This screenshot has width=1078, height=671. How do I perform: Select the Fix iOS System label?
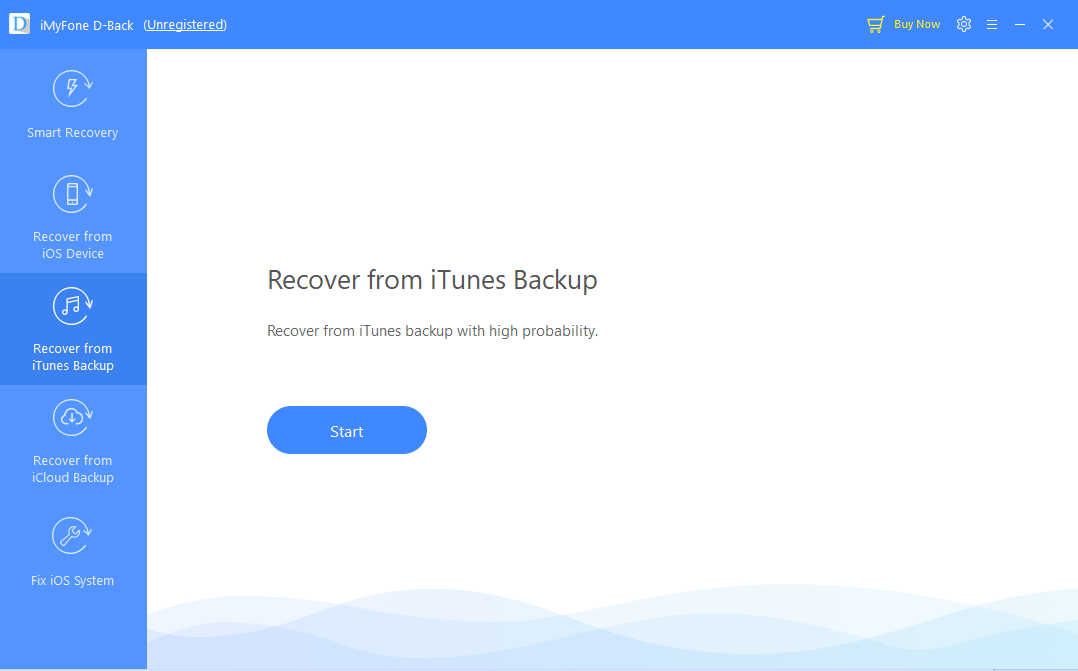pyautogui.click(x=72, y=580)
